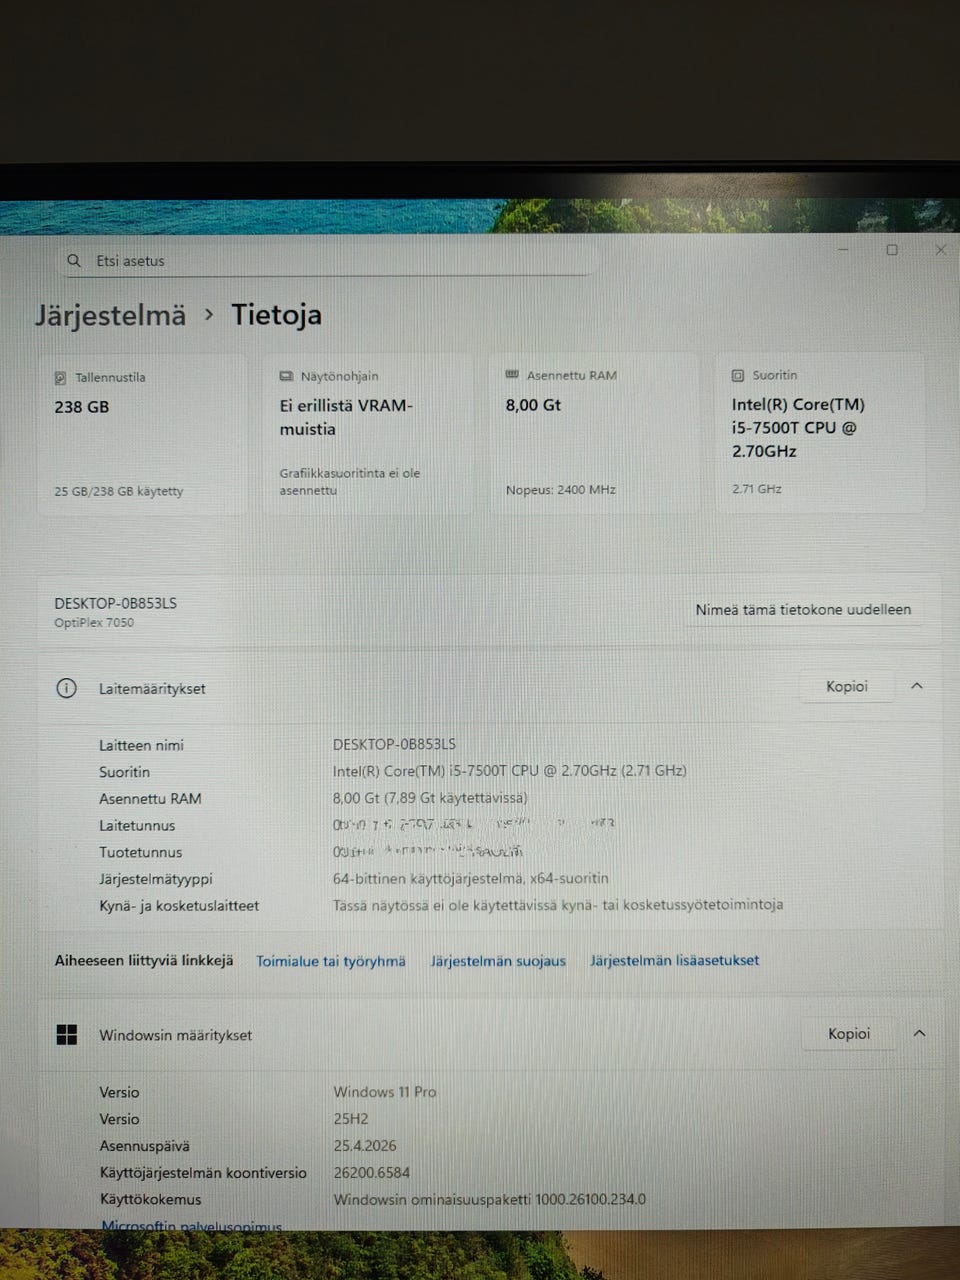Select the 26200.6584 build value
Screen dimensions: 960x1280
[x=372, y=1173]
